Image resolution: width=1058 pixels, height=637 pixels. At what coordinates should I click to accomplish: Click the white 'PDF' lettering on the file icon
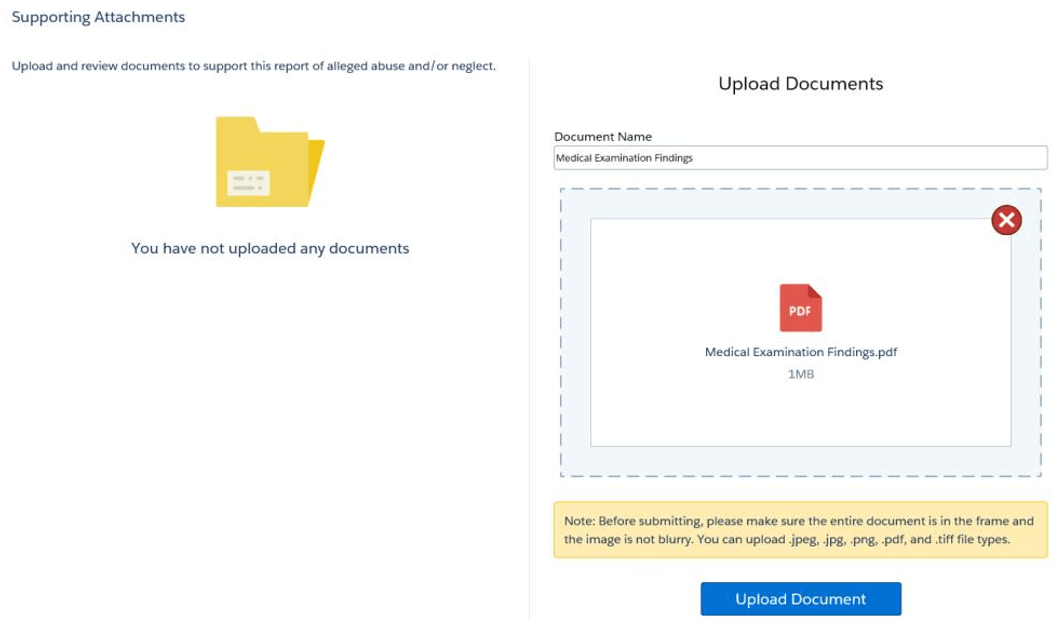tap(800, 312)
